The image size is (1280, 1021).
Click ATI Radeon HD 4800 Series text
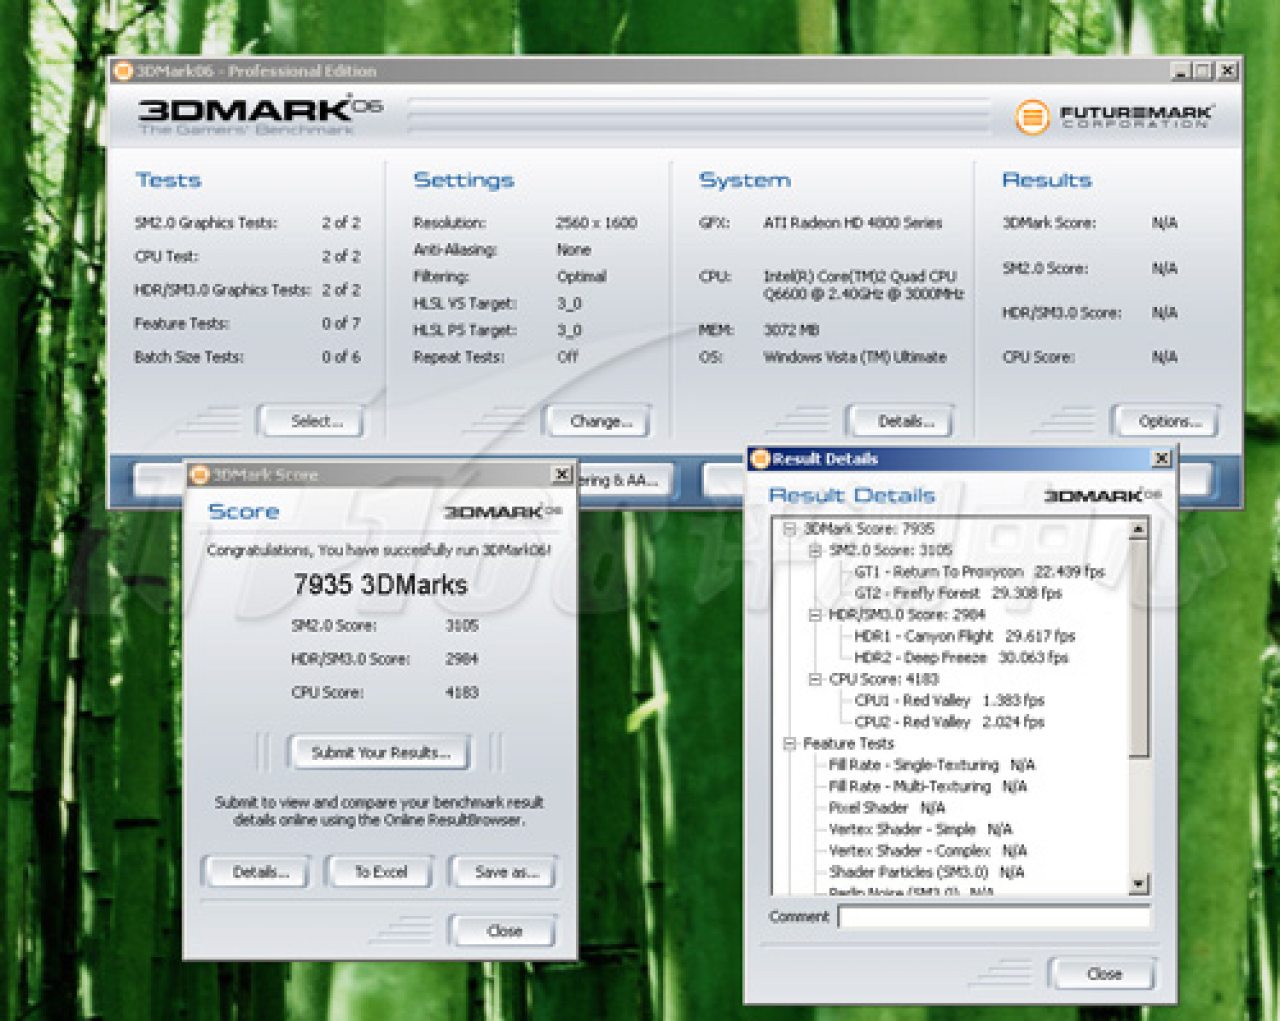coord(852,223)
